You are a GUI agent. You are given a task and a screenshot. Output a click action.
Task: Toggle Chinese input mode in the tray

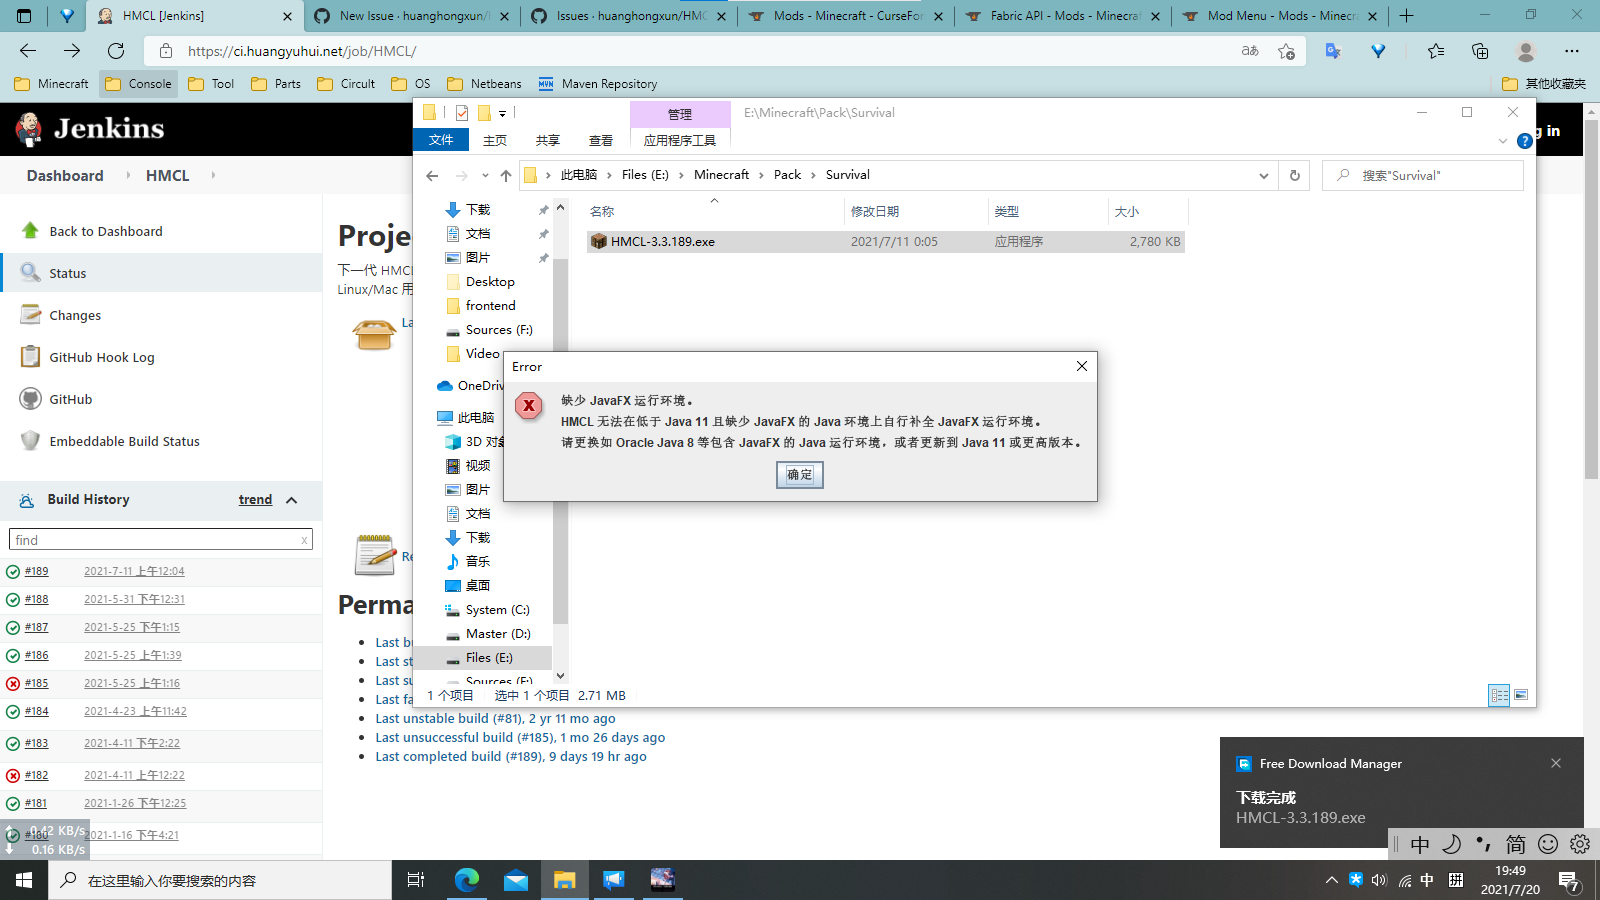(1425, 881)
